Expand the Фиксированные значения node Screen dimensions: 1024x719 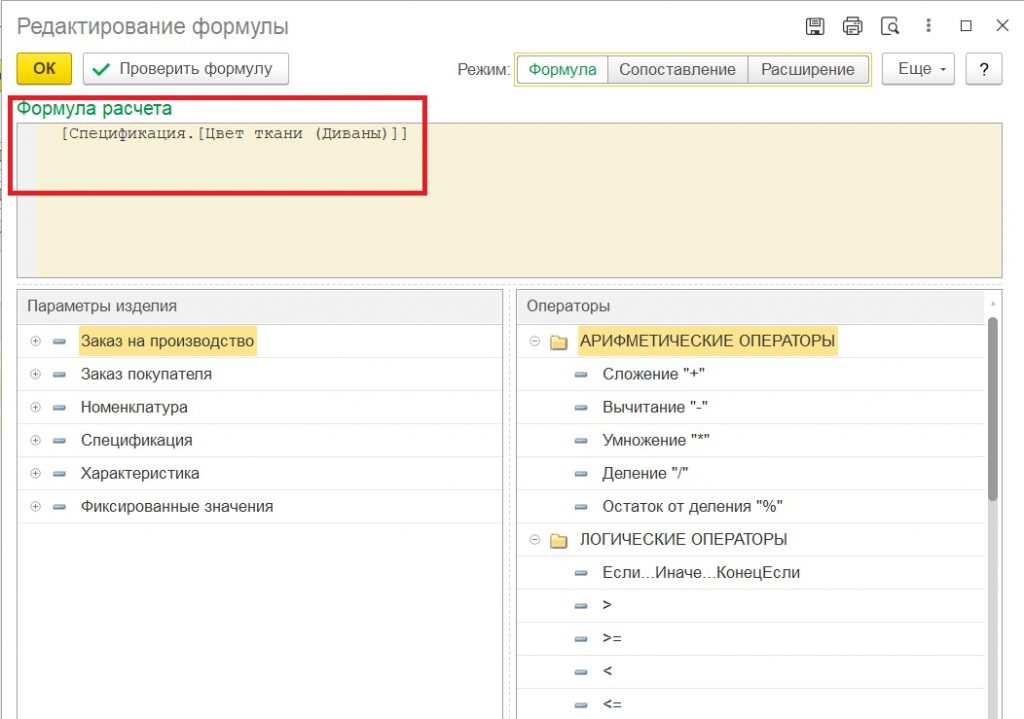tap(35, 506)
